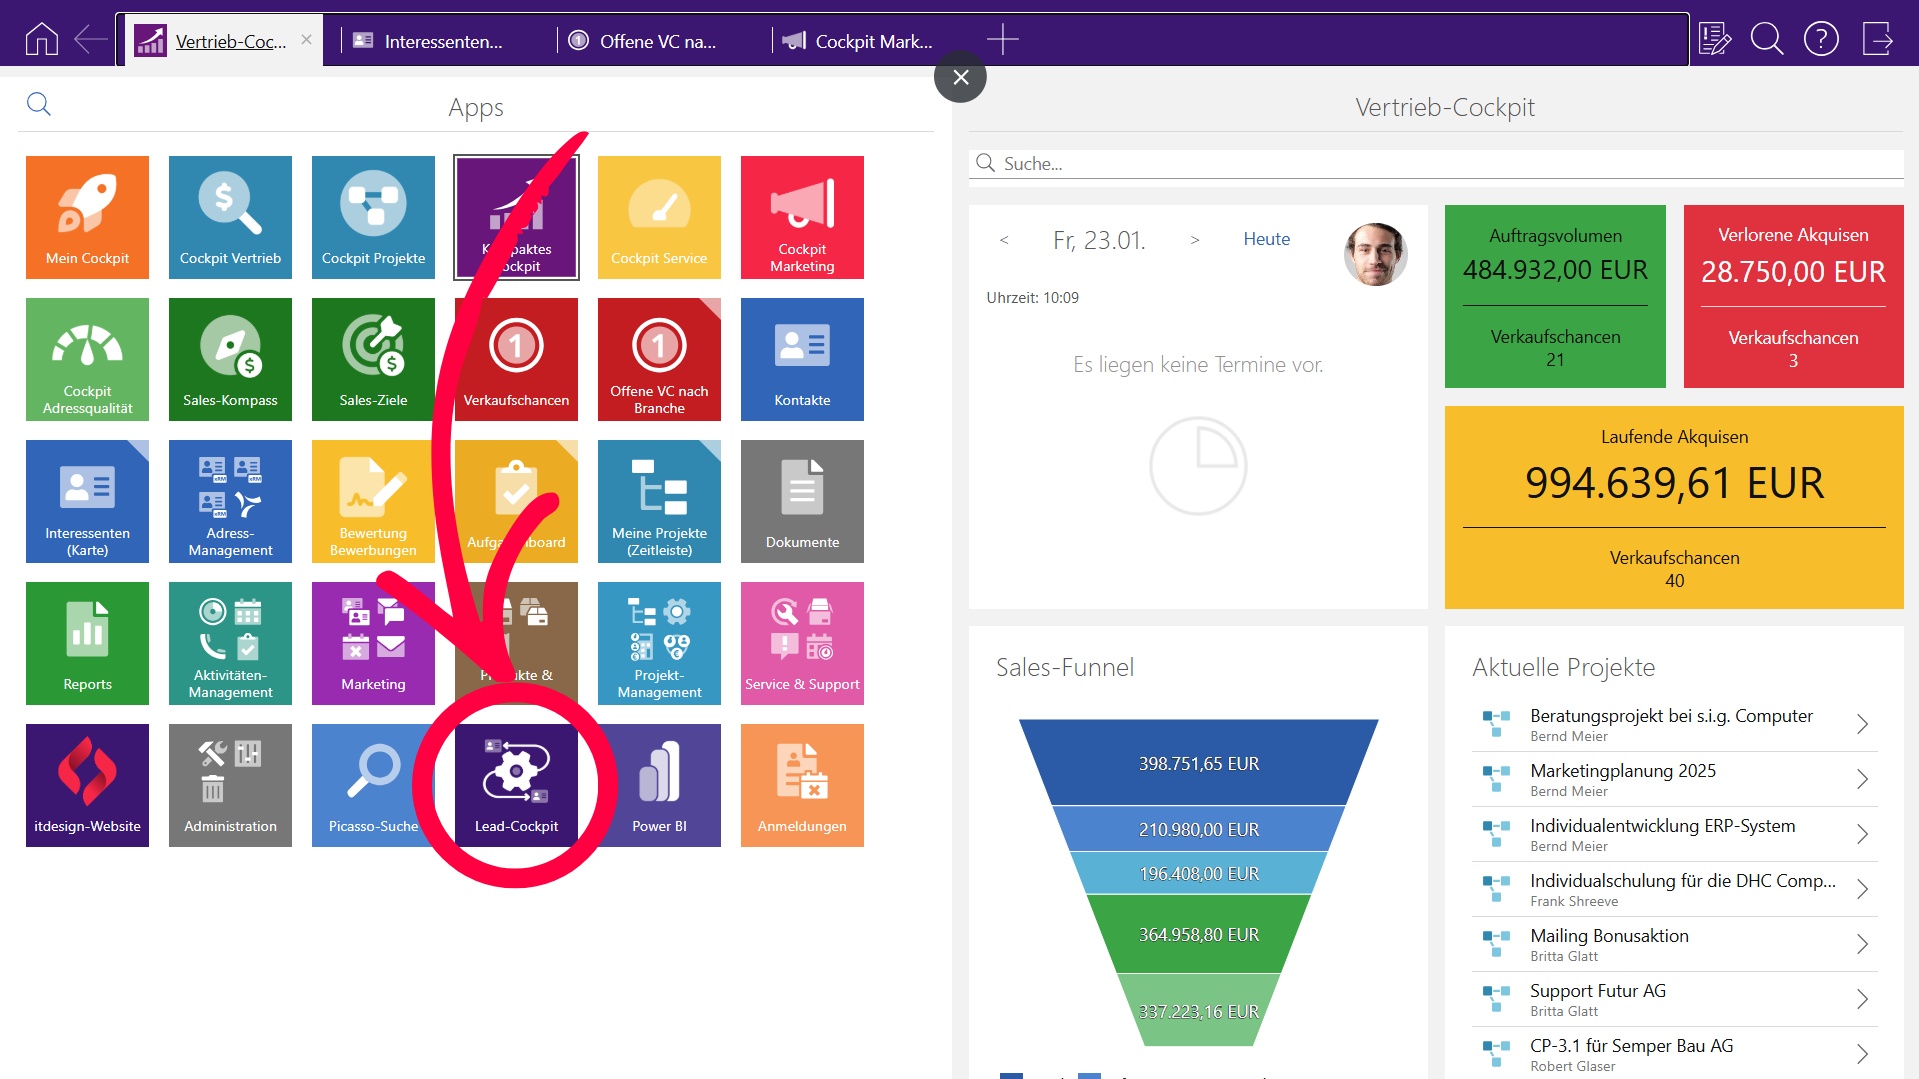
Task: Click funnel segment 210.980,00 EUR
Action: [1198, 829]
